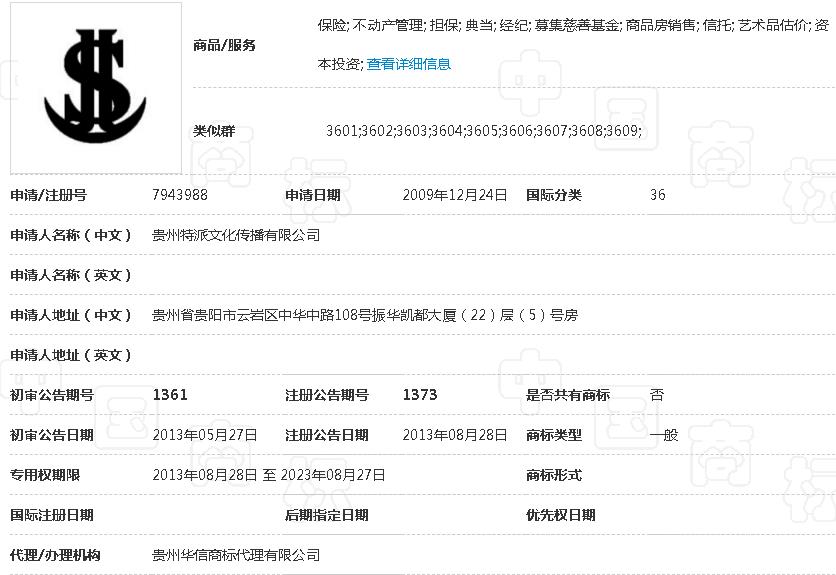Click the 代理/办理机构 label

click(x=55, y=555)
